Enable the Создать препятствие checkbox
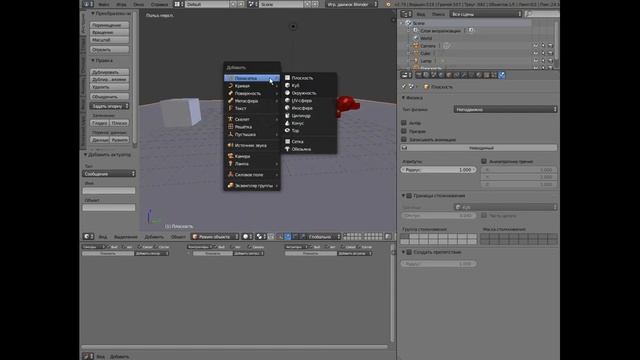640x360 pixels. tap(409, 252)
